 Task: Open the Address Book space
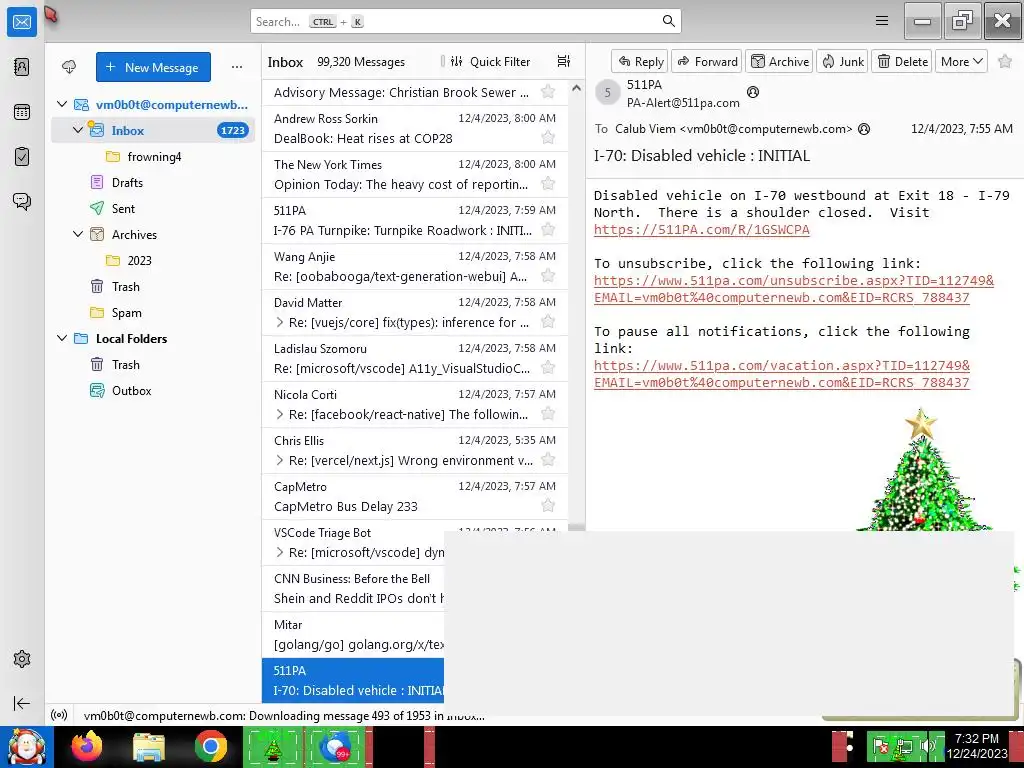coord(22,67)
